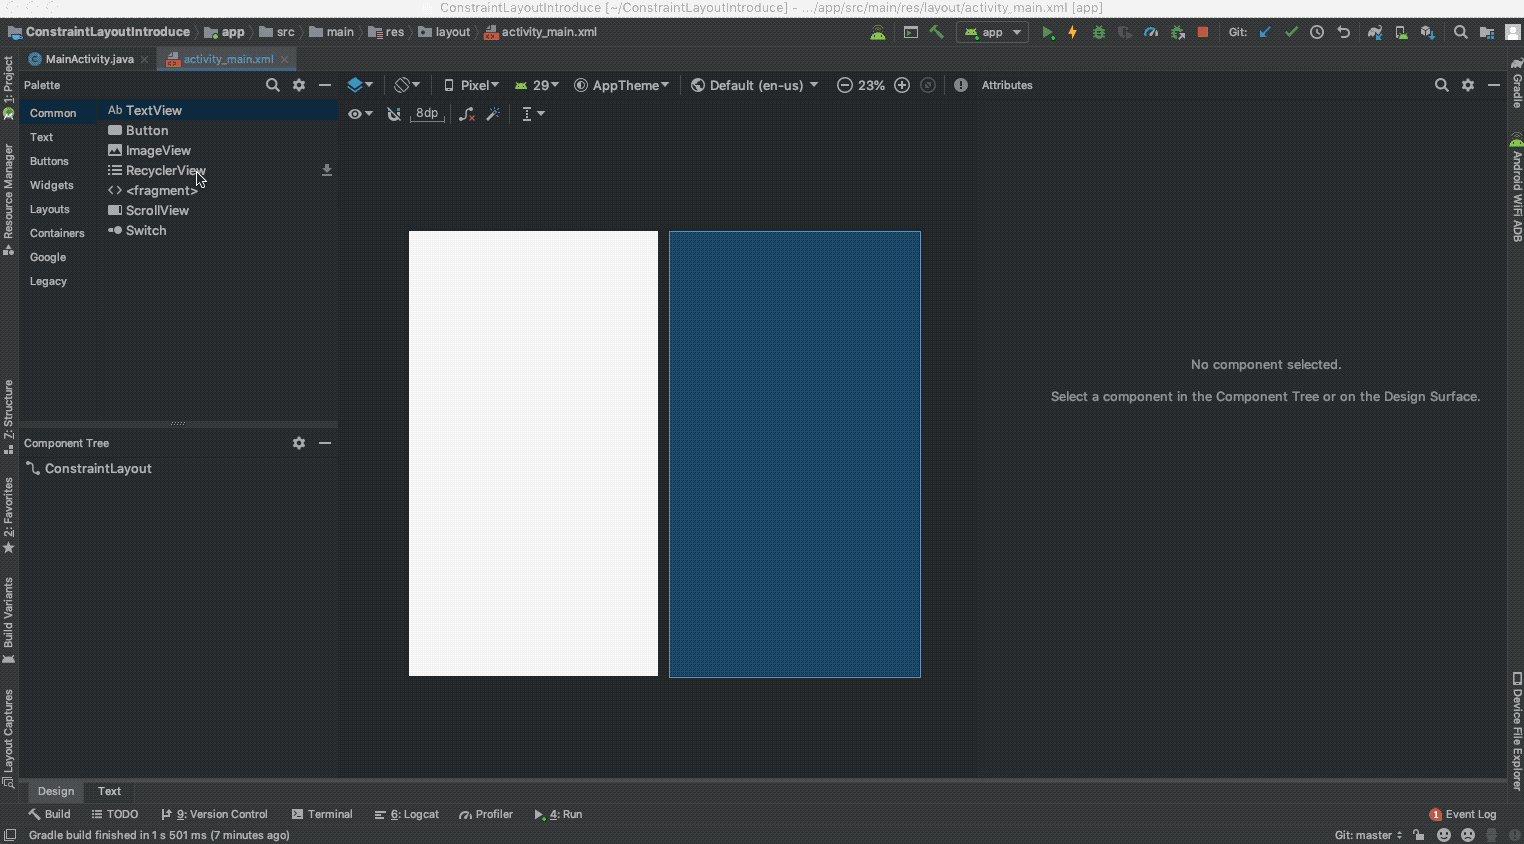Revert changes with the Git undo arrow
The height and width of the screenshot is (844, 1524).
tap(1343, 32)
